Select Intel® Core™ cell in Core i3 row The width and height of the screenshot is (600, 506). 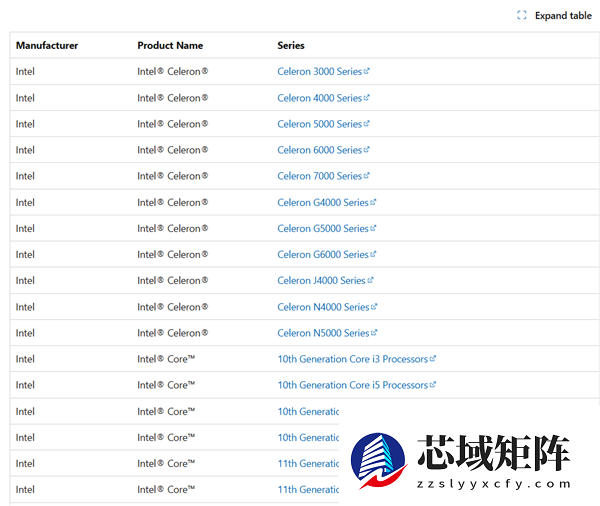click(166, 359)
